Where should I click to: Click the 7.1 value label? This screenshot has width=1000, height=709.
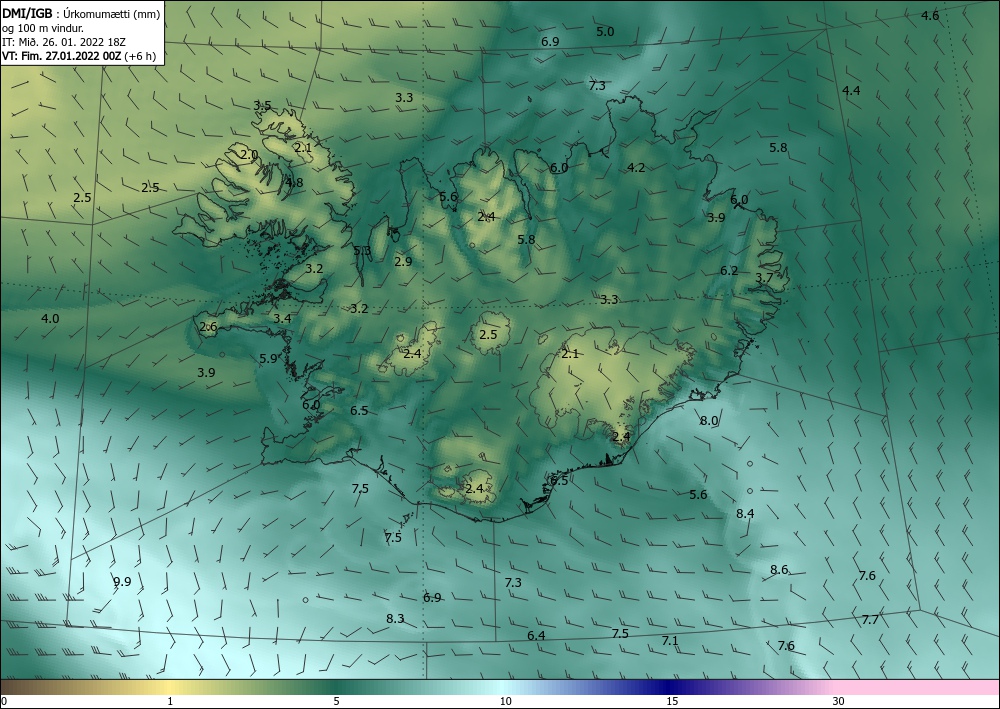tap(670, 641)
